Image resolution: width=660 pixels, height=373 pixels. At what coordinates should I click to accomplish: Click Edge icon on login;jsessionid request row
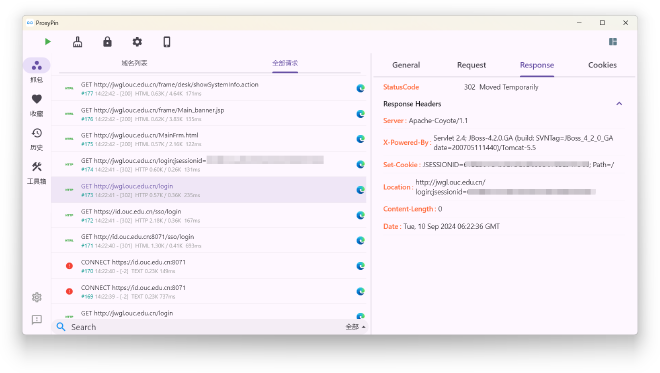click(360, 164)
